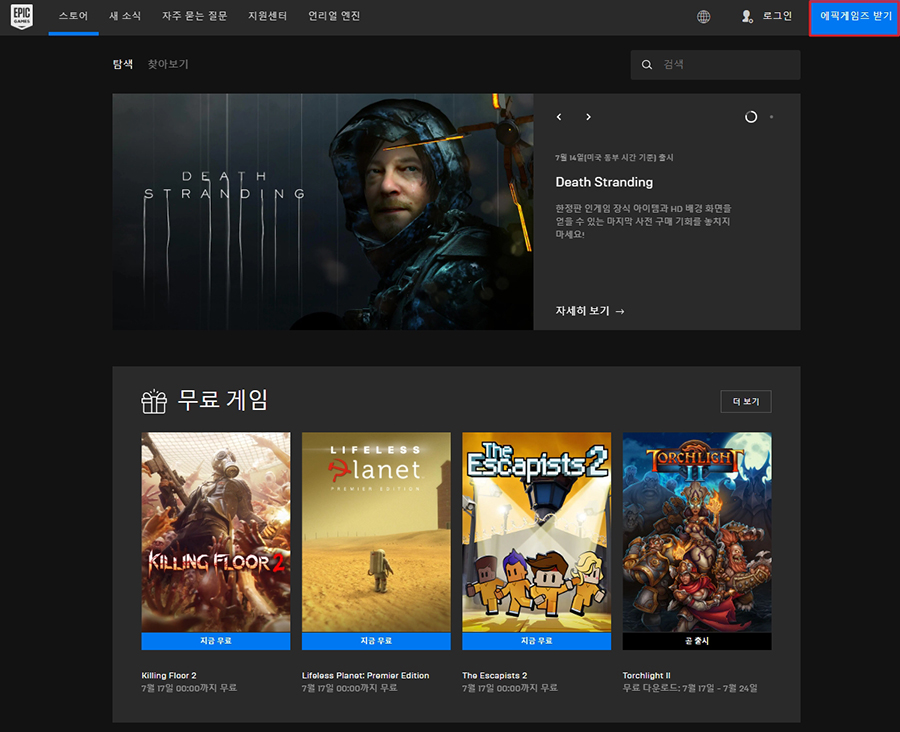Click the Epic Games logo
900x732 pixels.
[22, 16]
